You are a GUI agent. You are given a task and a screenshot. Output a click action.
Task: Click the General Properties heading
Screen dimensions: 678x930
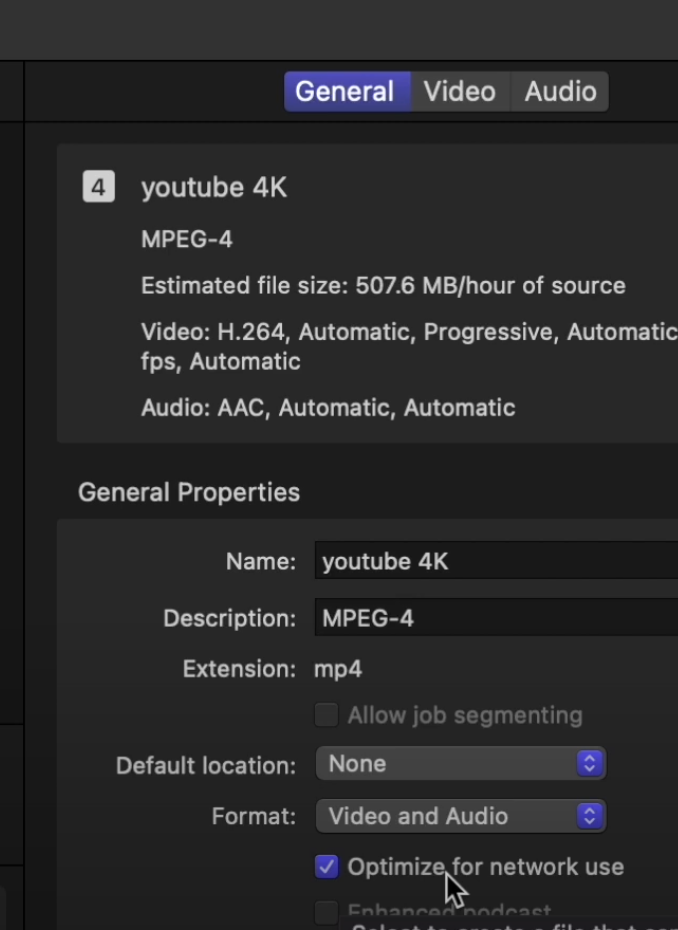(x=189, y=492)
